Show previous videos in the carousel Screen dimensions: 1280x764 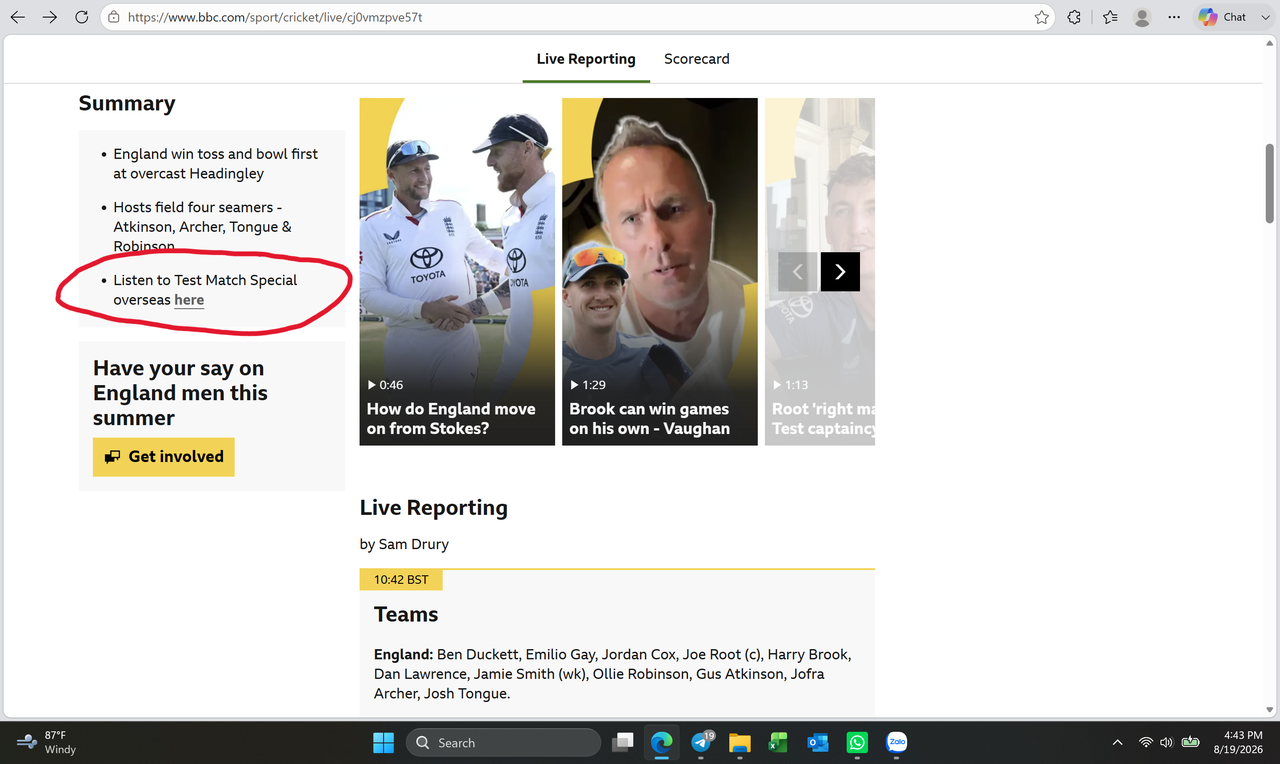(797, 272)
